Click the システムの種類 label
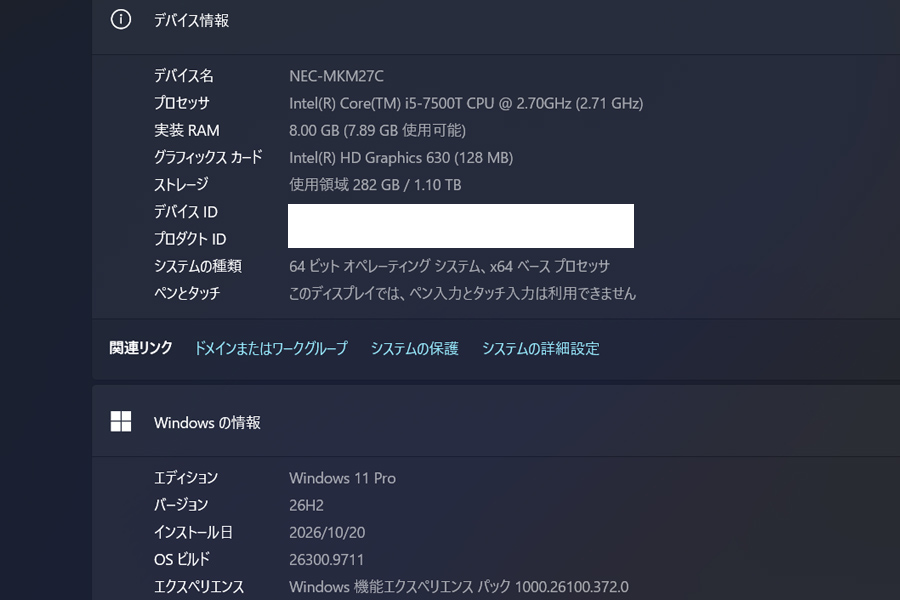The width and height of the screenshot is (900, 600). tap(197, 266)
